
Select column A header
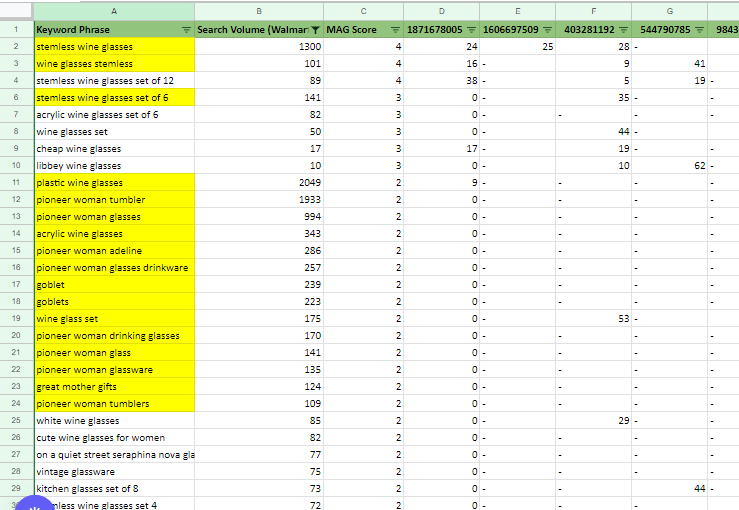114,11
